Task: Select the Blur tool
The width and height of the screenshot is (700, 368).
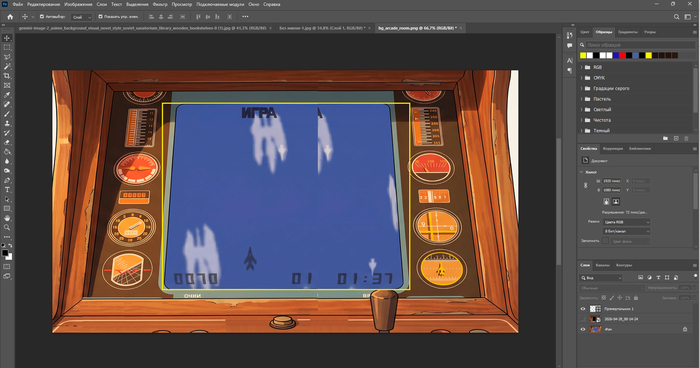Action: [7, 161]
